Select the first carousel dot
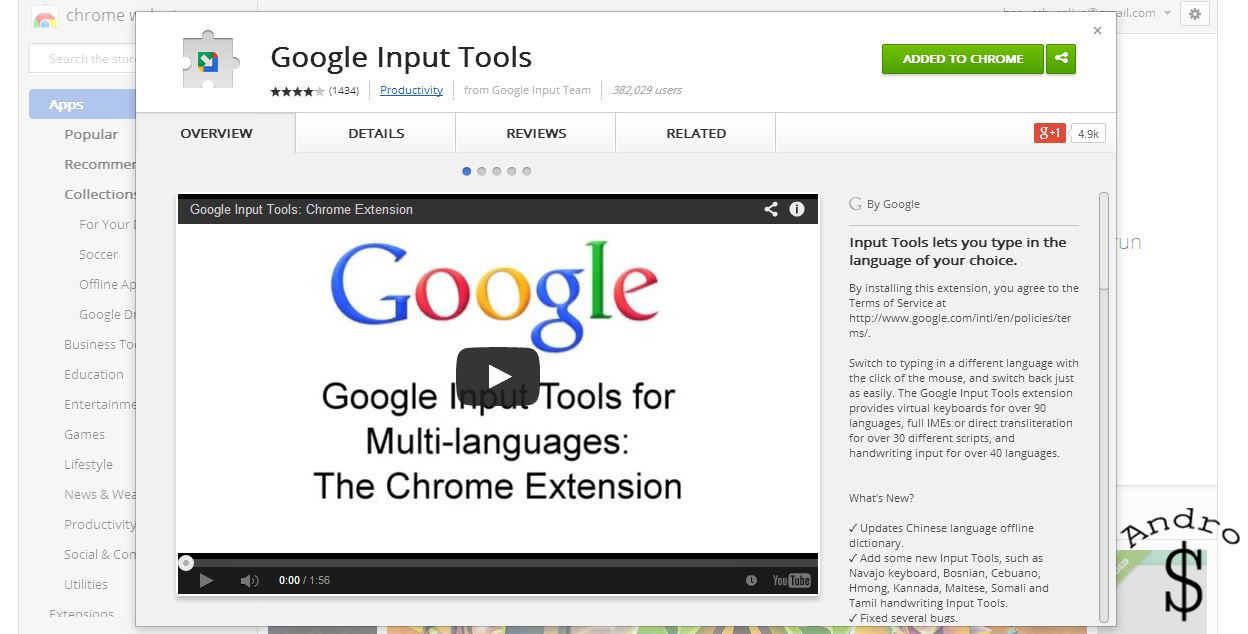The image size is (1248, 634). 466,171
